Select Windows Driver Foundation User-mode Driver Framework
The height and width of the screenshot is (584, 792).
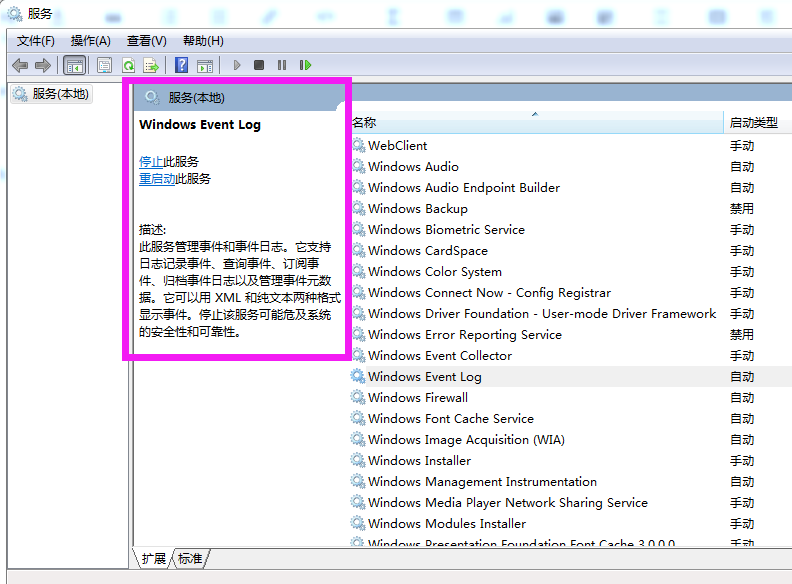coord(542,314)
